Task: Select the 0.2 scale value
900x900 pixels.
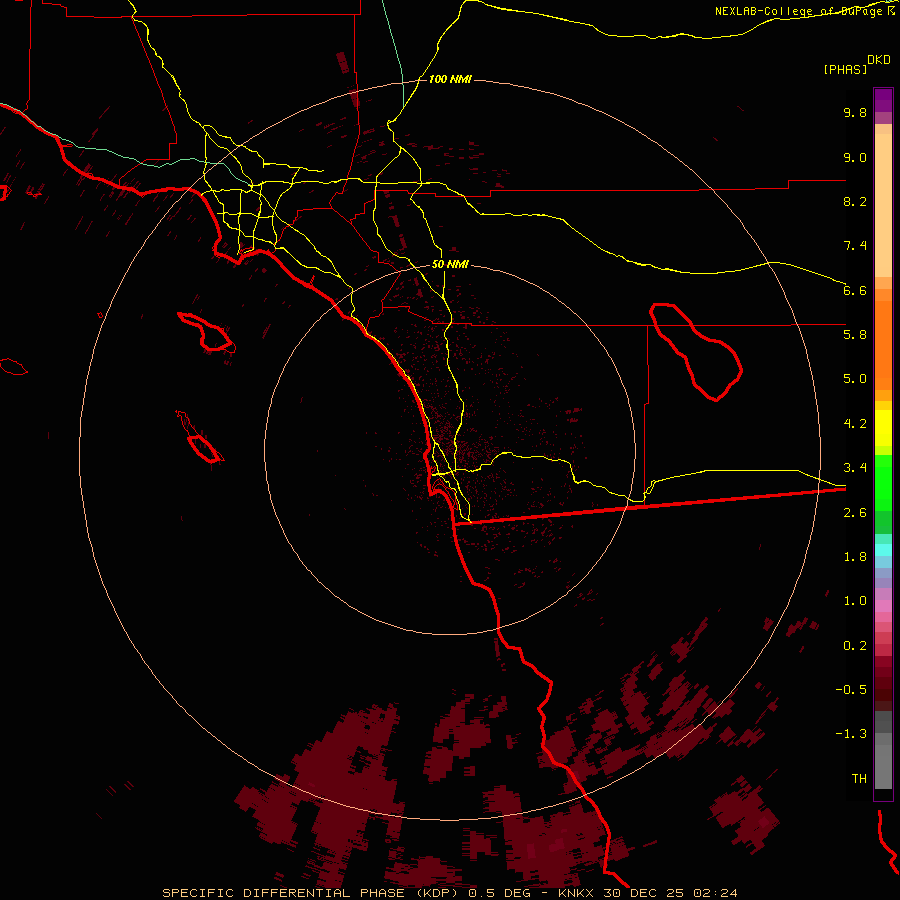Action: pos(855,646)
